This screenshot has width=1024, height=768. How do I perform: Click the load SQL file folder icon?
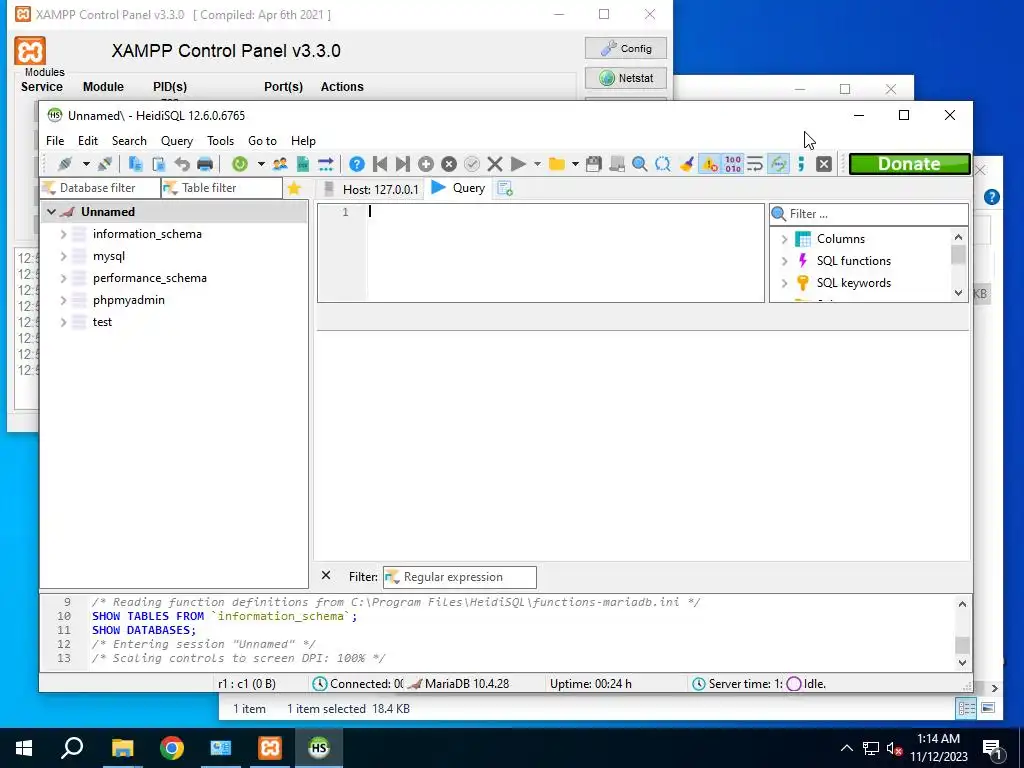(x=556, y=164)
